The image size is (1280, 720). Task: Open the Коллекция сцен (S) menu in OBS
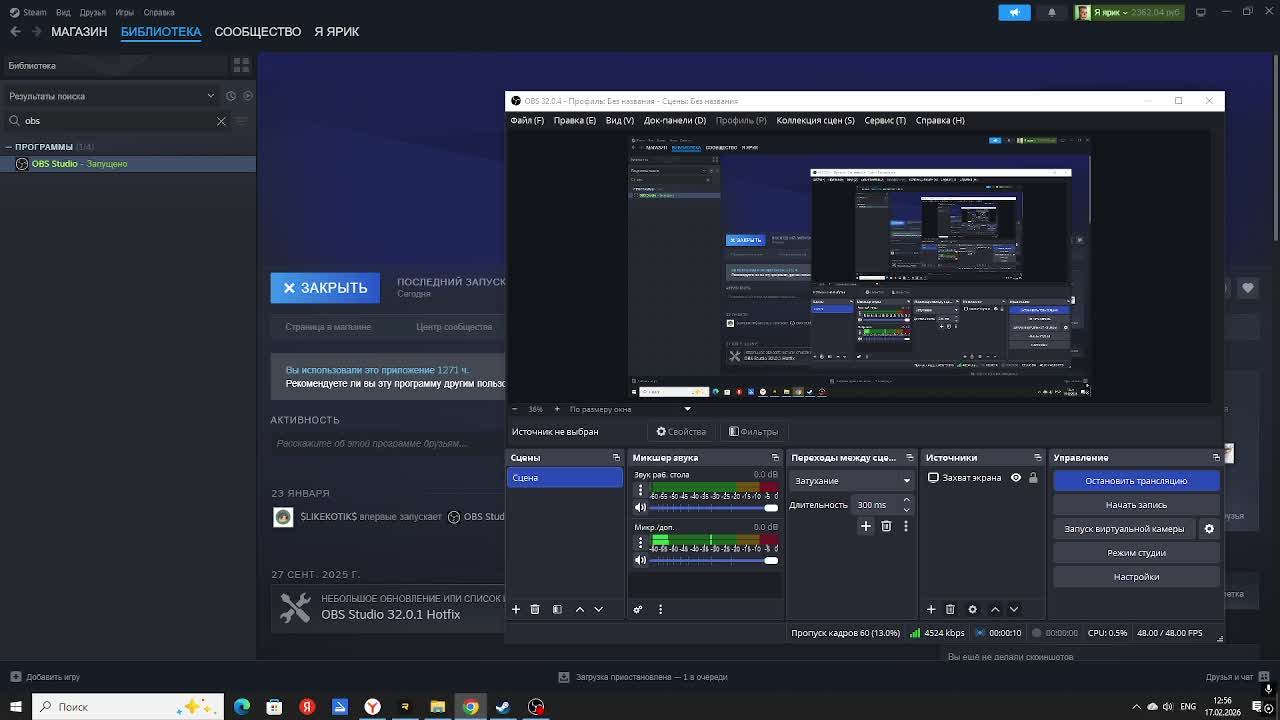(816, 121)
